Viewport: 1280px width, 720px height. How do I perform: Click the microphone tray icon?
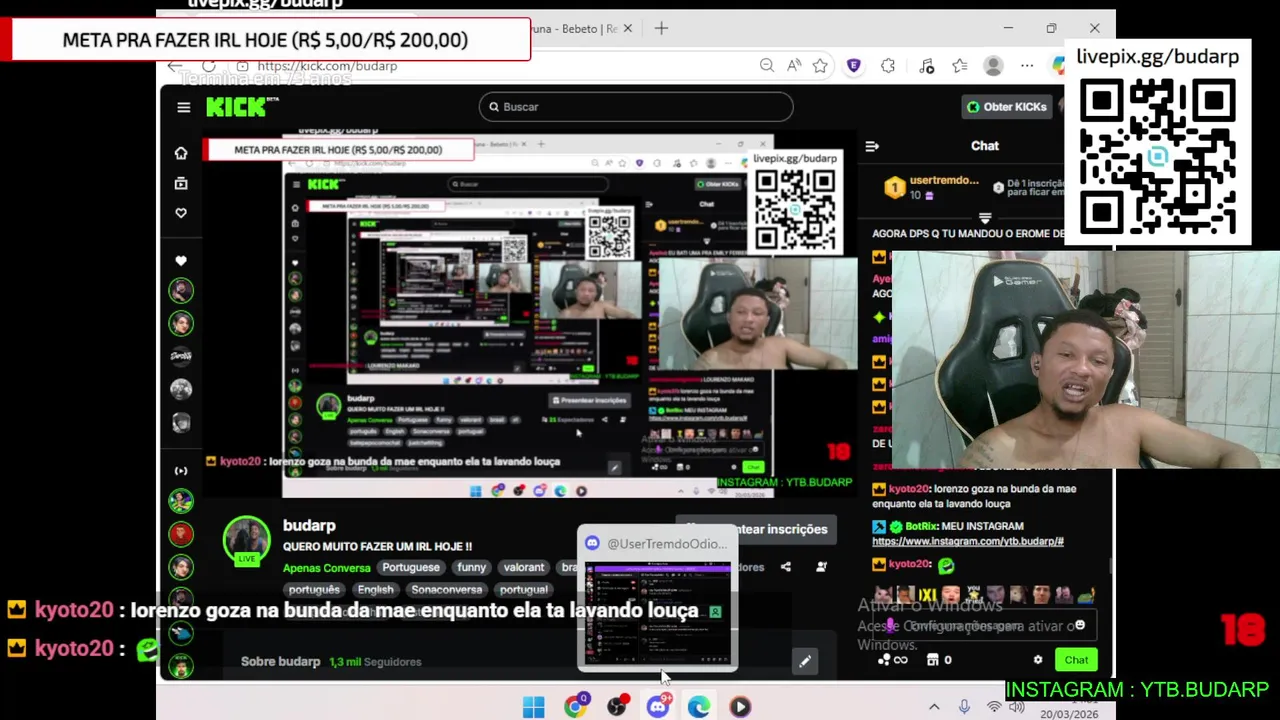(964, 707)
